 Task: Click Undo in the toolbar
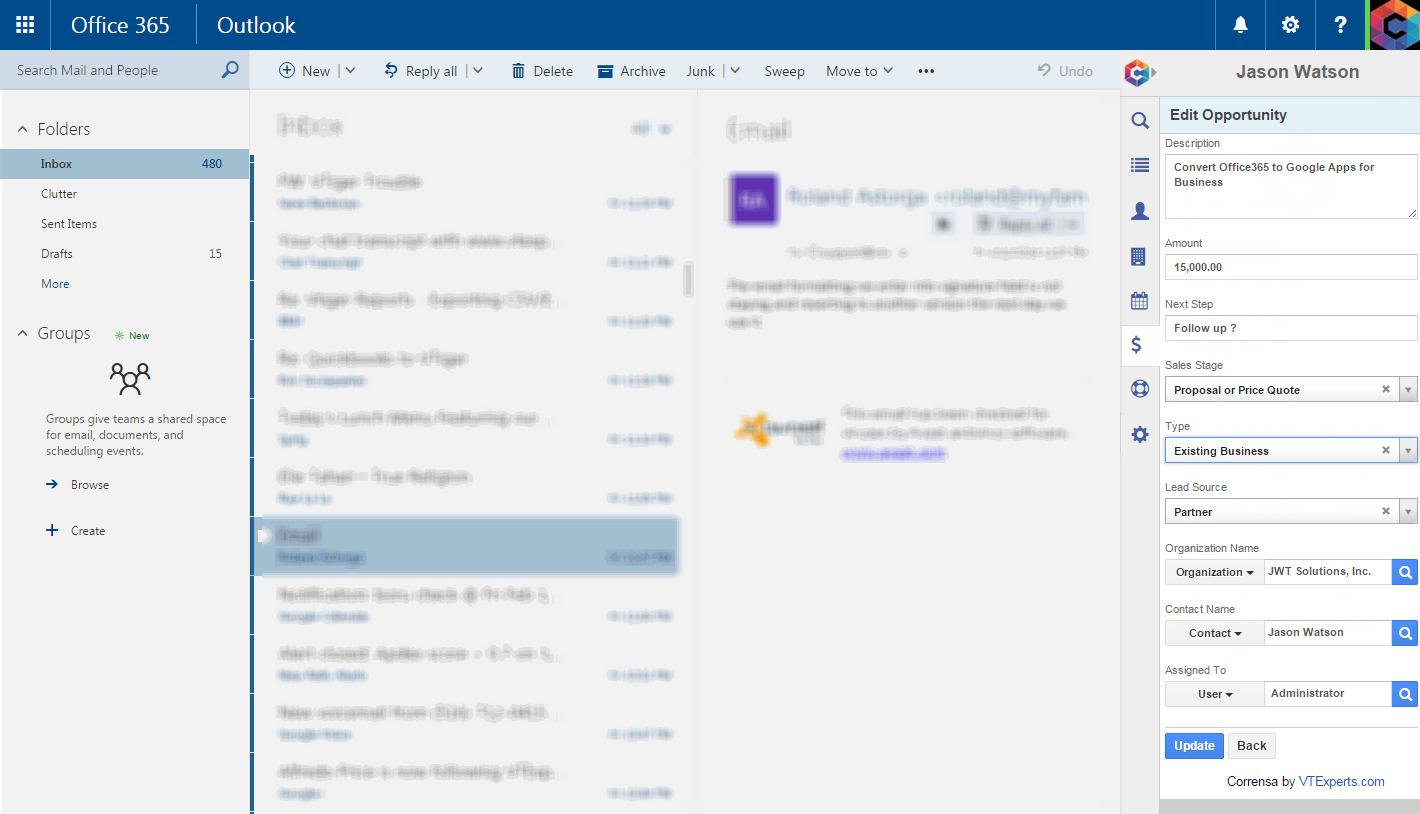coord(1065,71)
